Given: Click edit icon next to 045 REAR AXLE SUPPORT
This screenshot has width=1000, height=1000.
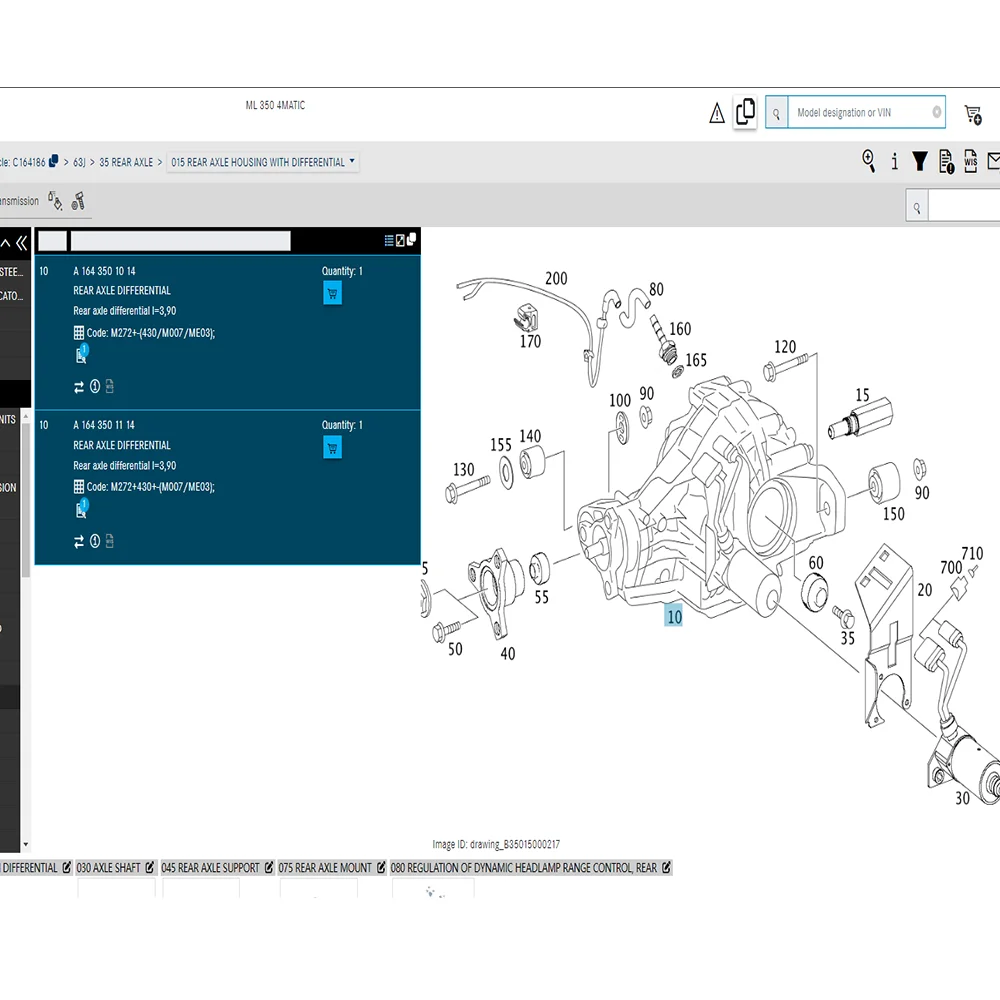Looking at the screenshot, I should tap(268, 867).
